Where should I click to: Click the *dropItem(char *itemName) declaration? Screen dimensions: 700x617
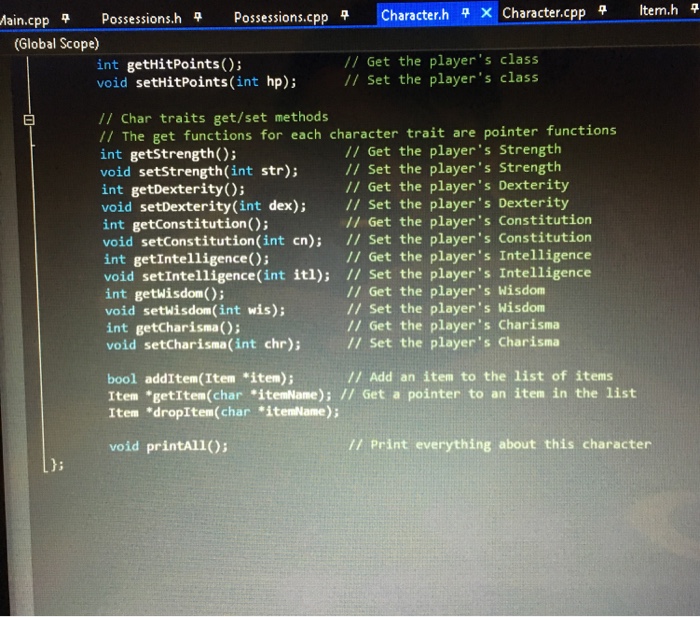tap(224, 412)
